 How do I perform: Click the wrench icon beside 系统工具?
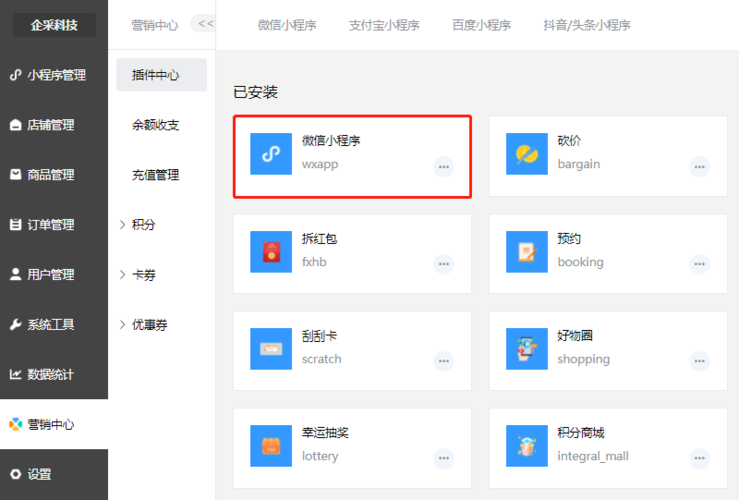(x=16, y=325)
